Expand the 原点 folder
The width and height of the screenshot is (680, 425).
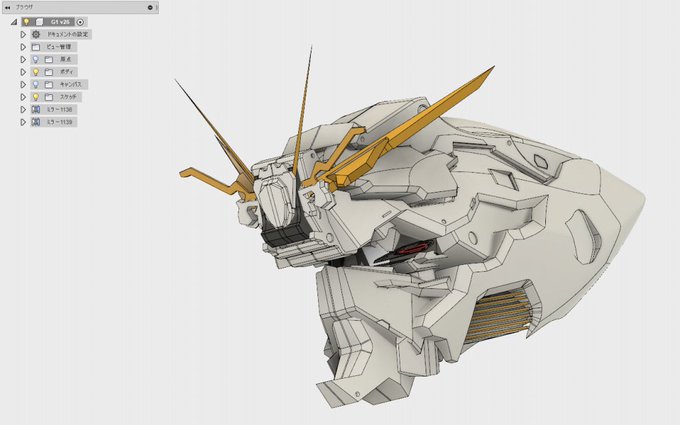(x=23, y=59)
